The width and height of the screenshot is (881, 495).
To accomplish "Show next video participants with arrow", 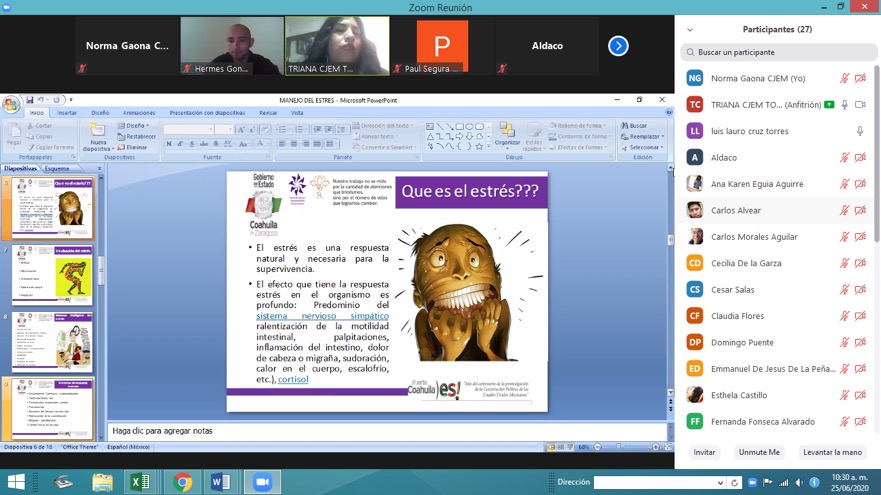I will [x=618, y=46].
